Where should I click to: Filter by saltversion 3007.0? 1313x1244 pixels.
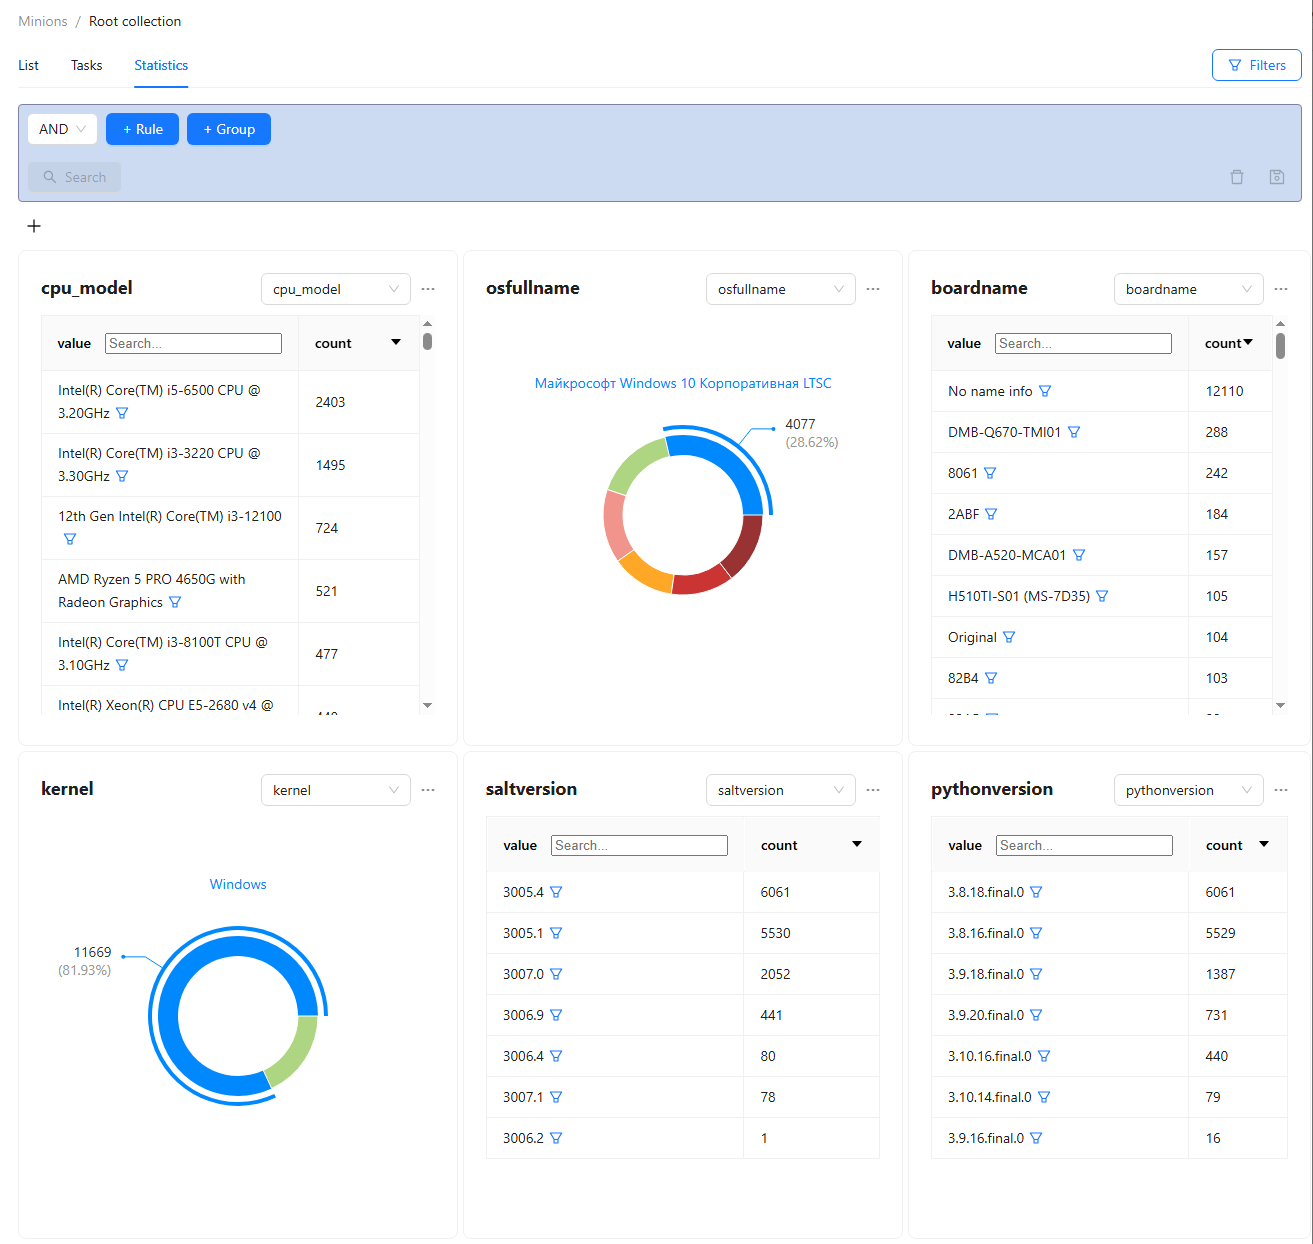coord(556,974)
